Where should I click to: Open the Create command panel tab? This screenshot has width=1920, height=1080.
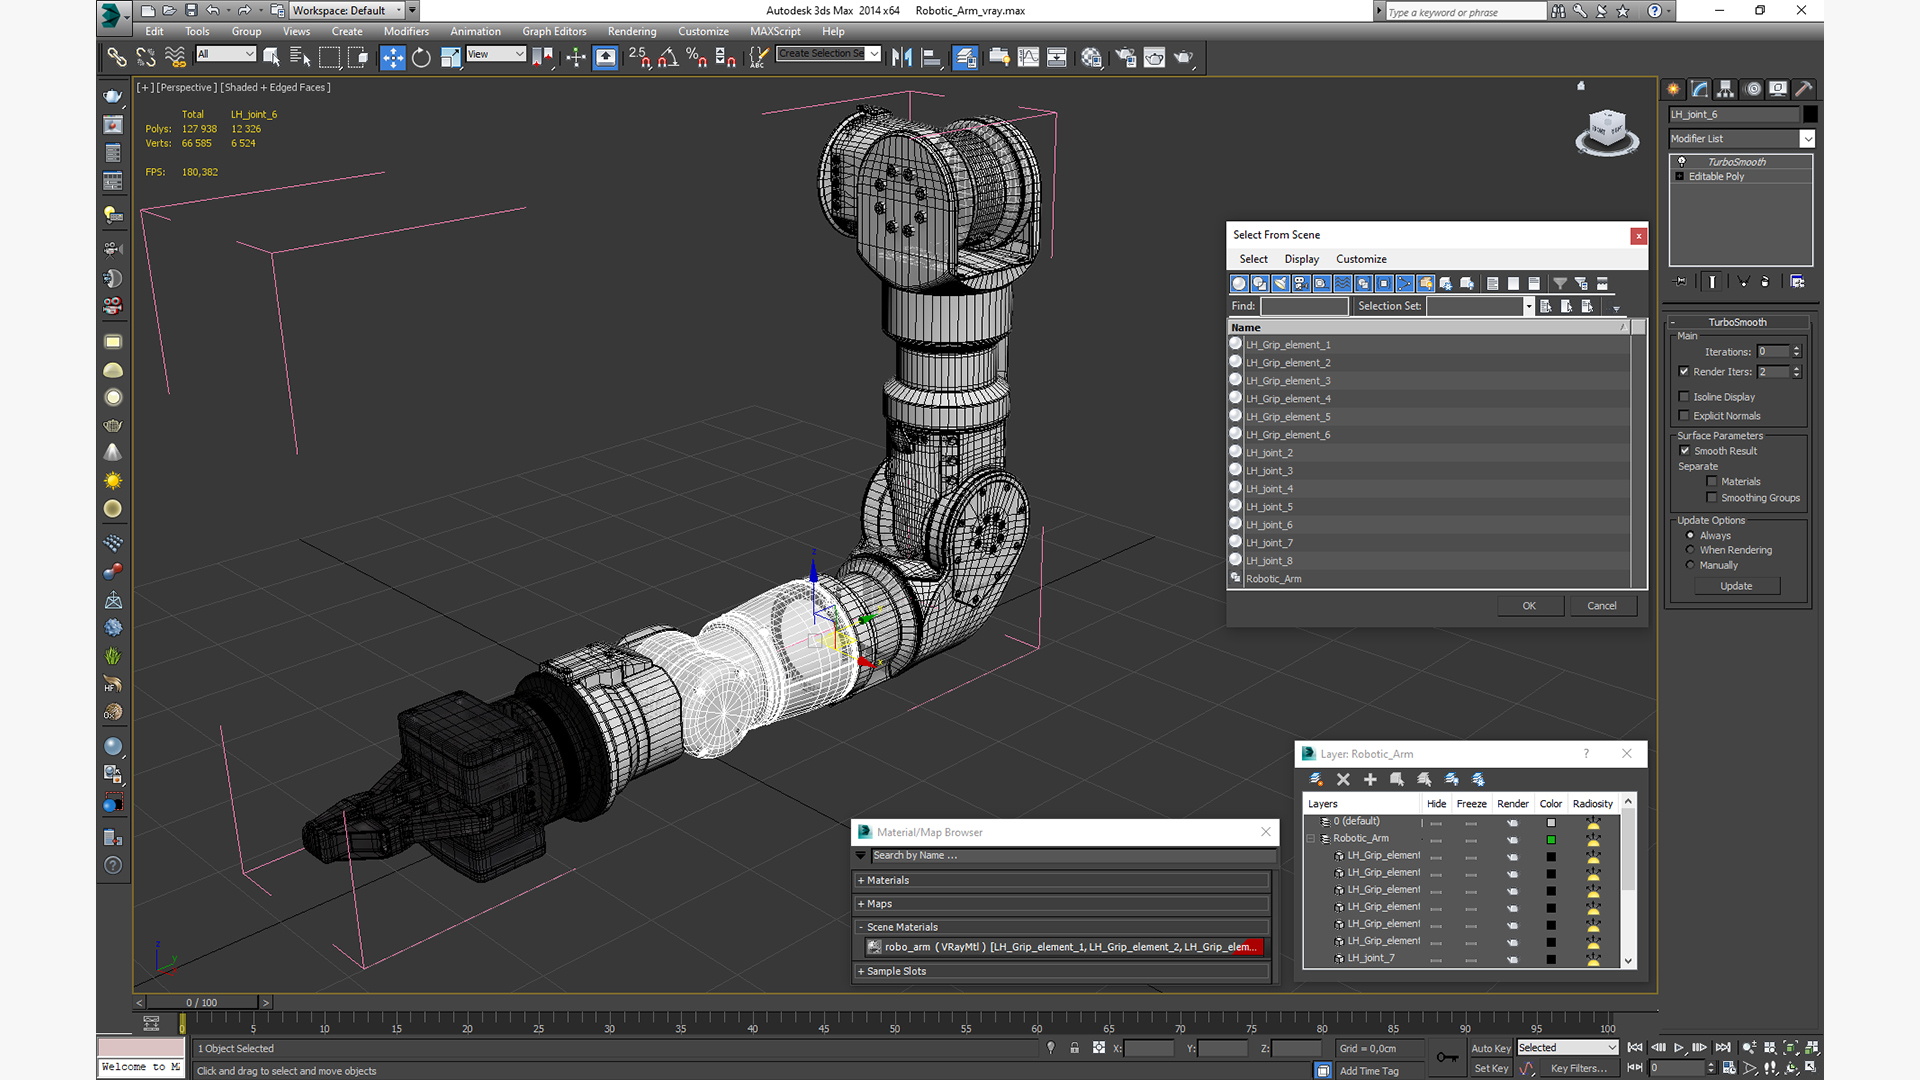1673,89
